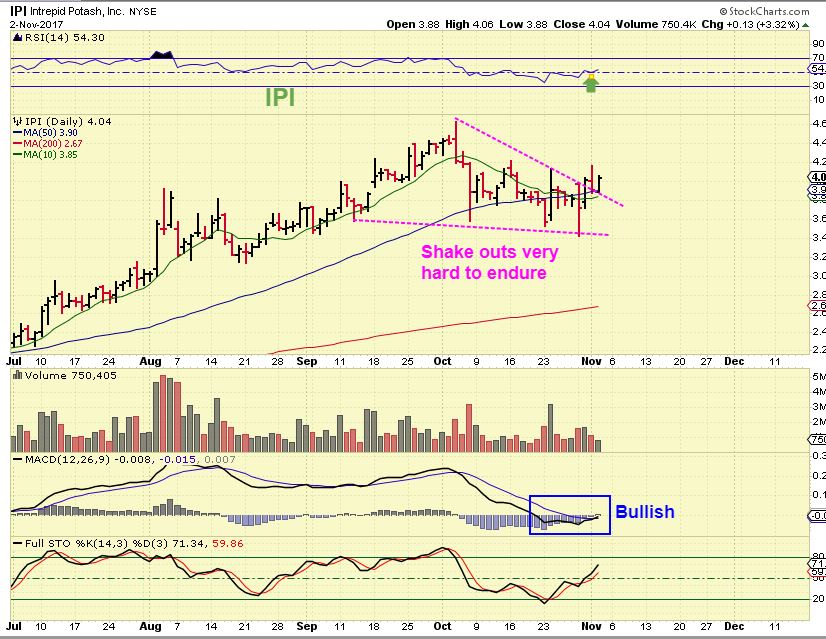Click the MACD signal value -0.015
The width and height of the screenshot is (826, 639).
pyautogui.click(x=178, y=460)
